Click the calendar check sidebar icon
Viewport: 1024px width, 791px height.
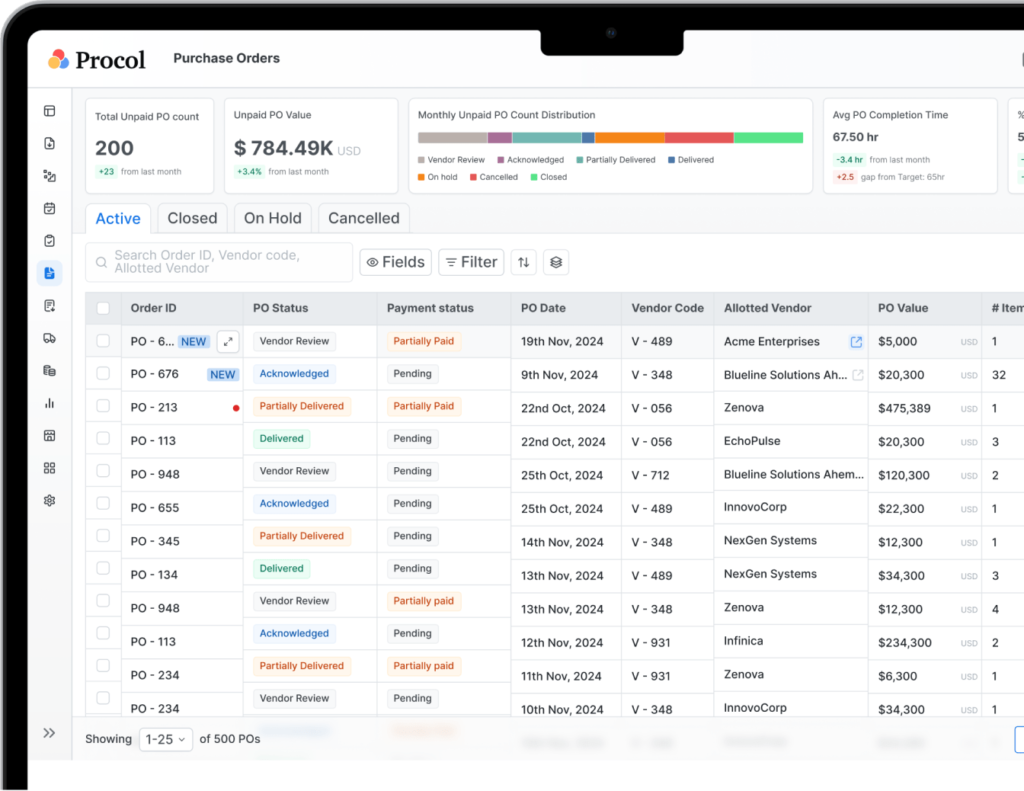point(49,208)
